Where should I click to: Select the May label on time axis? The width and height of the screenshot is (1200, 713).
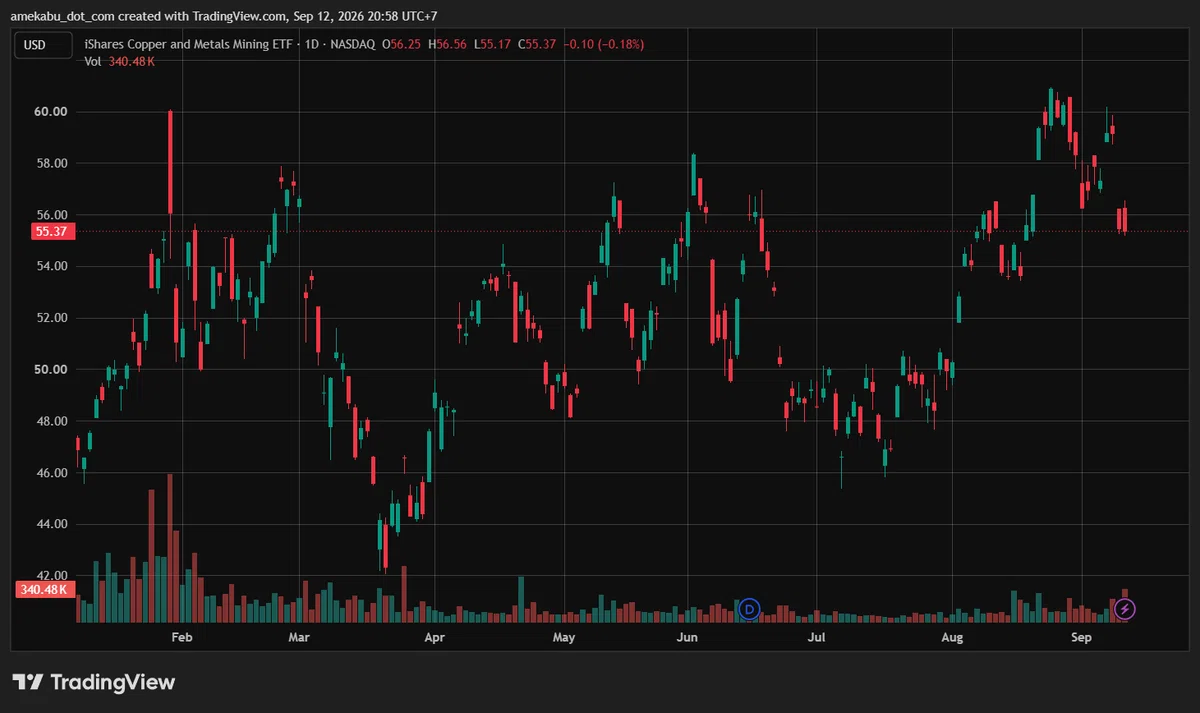pos(564,636)
